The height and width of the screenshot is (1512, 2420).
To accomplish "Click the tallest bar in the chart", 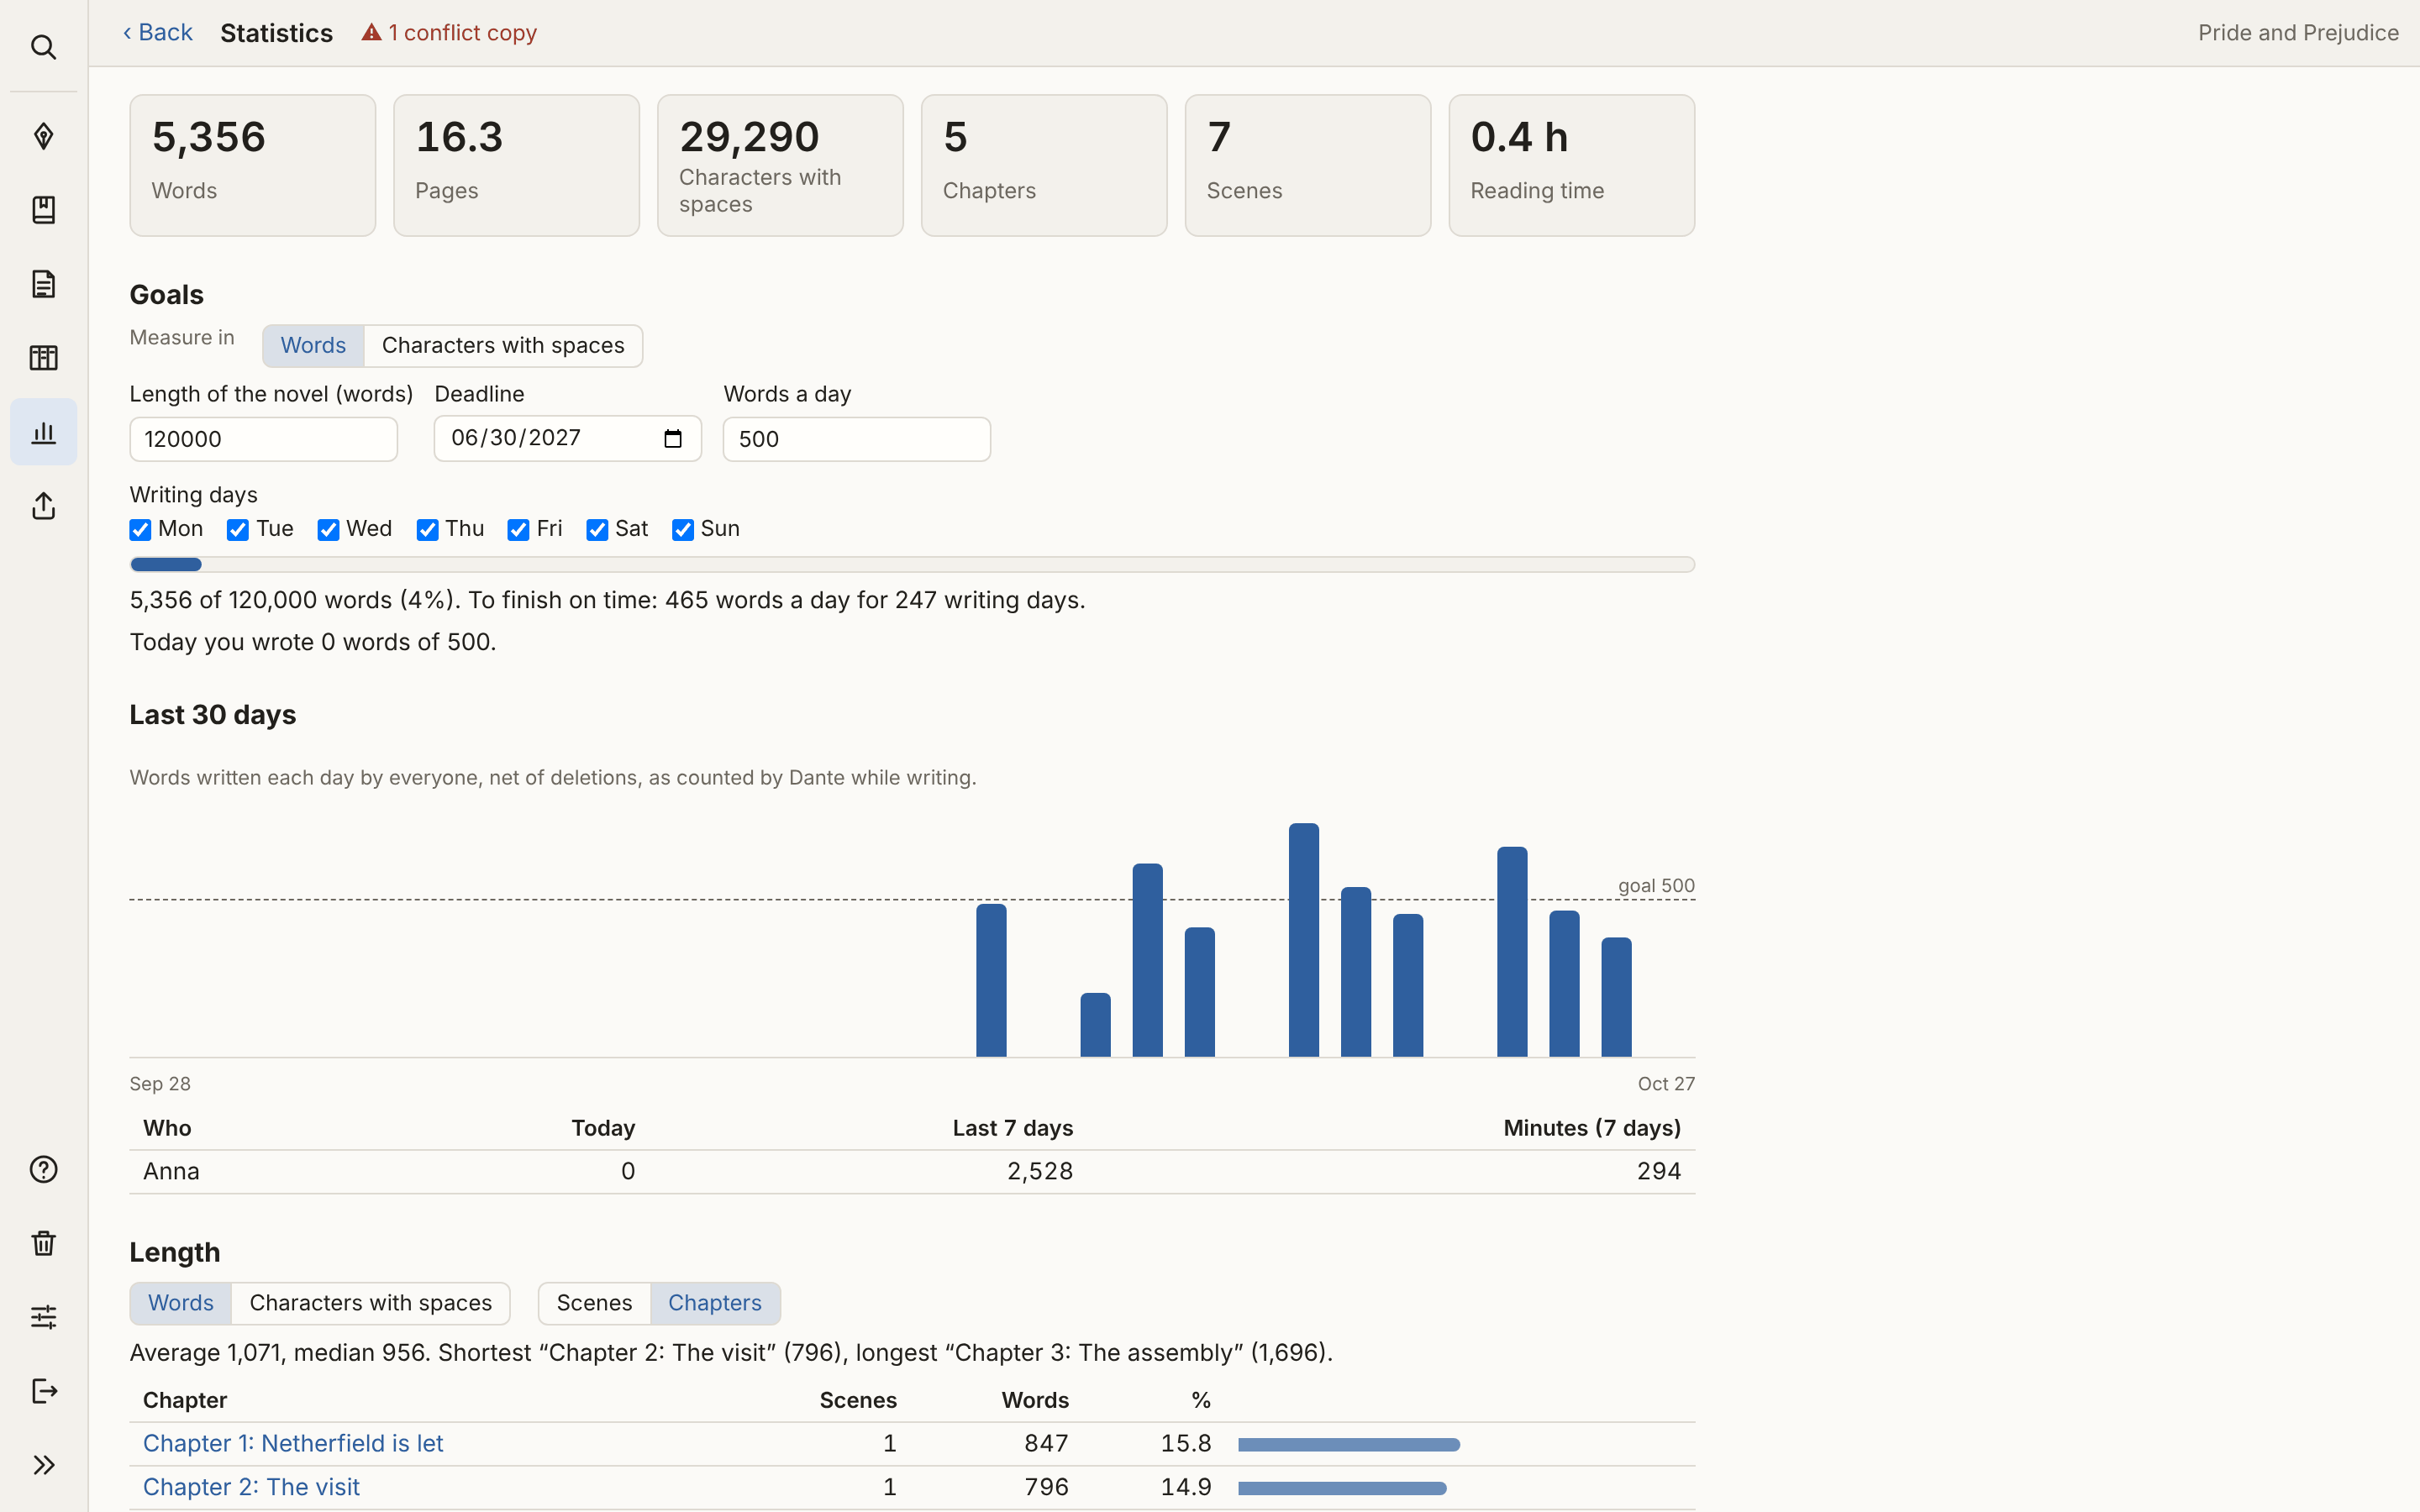I will [x=1304, y=940].
